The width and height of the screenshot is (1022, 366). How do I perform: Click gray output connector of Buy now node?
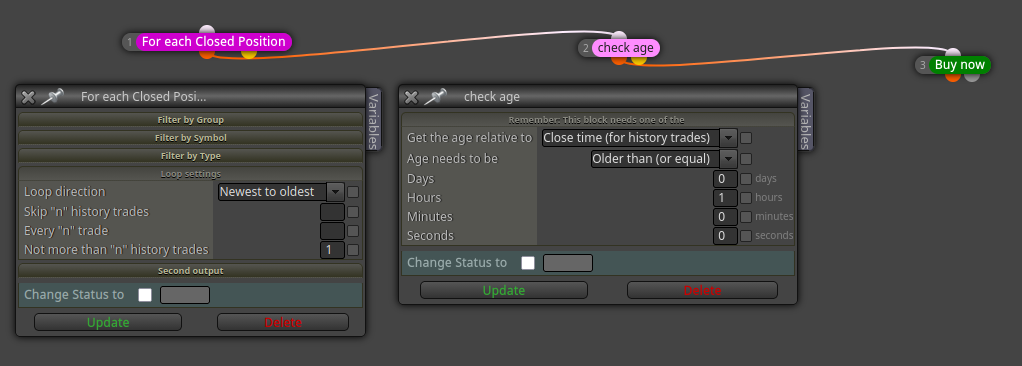coord(972,77)
